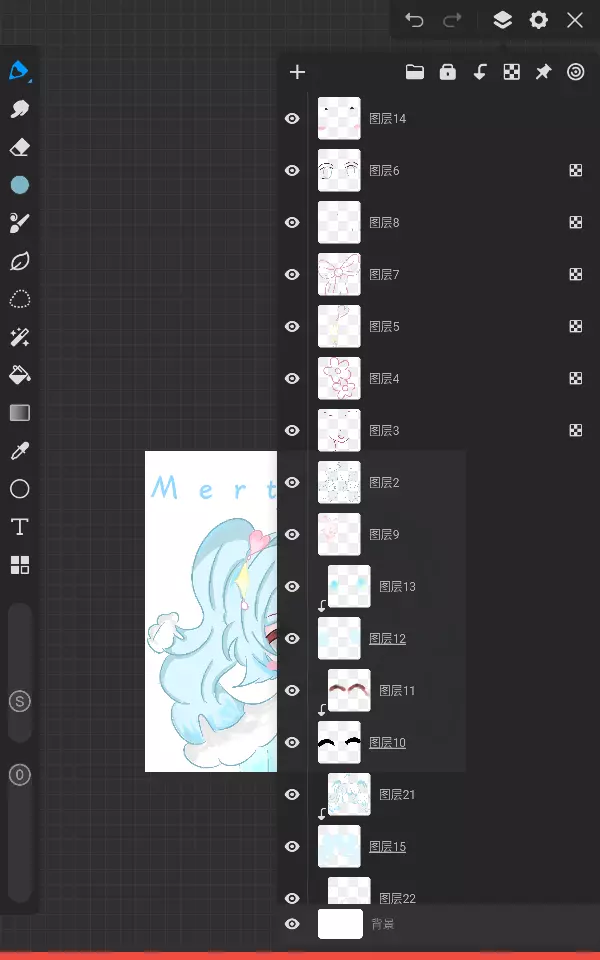600x960 pixels.
Task: Redo the last undone action
Action: pyautogui.click(x=452, y=20)
